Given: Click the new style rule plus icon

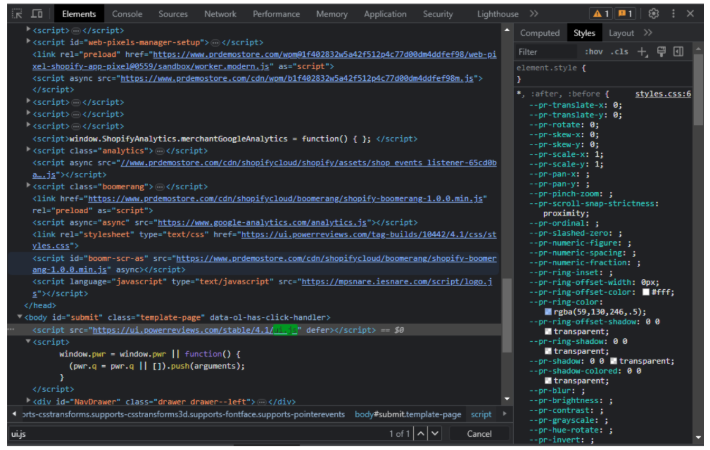Looking at the screenshot, I should [x=642, y=52].
